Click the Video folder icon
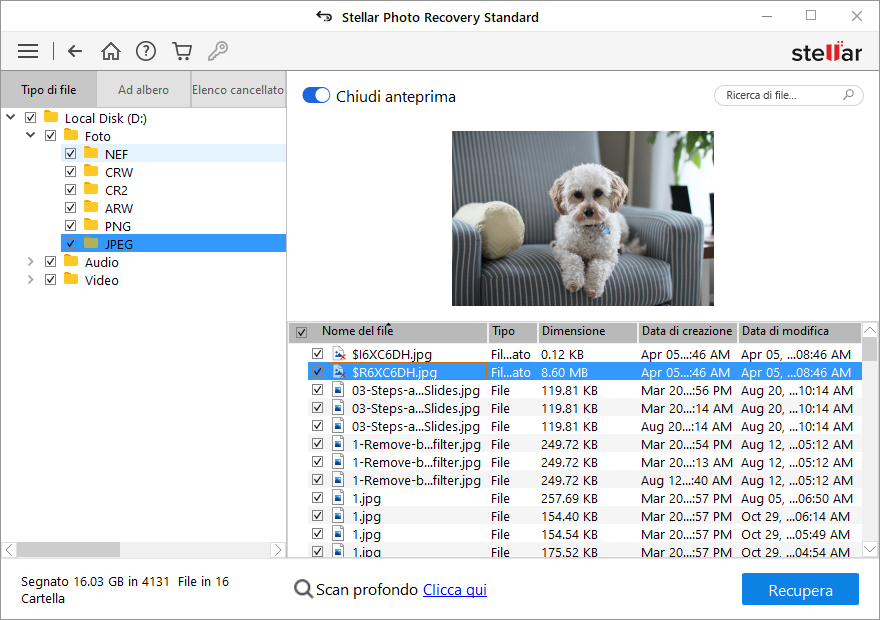880x620 pixels. [71, 278]
